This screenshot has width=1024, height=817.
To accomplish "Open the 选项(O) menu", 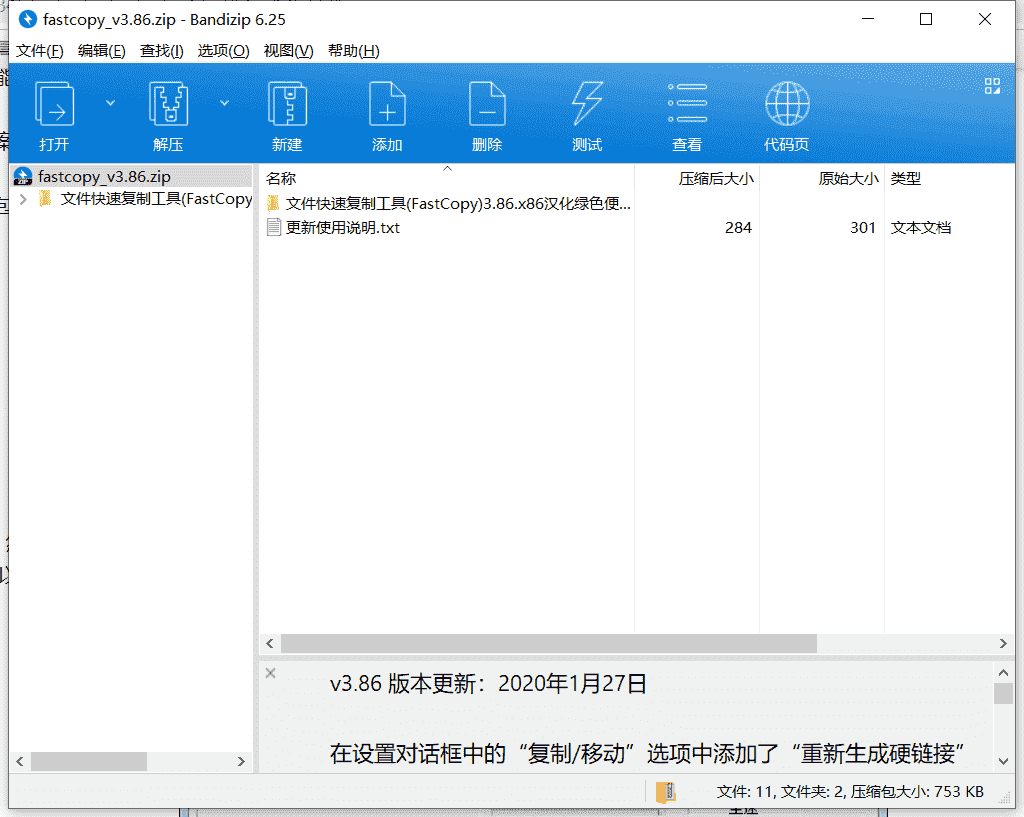I will [223, 51].
